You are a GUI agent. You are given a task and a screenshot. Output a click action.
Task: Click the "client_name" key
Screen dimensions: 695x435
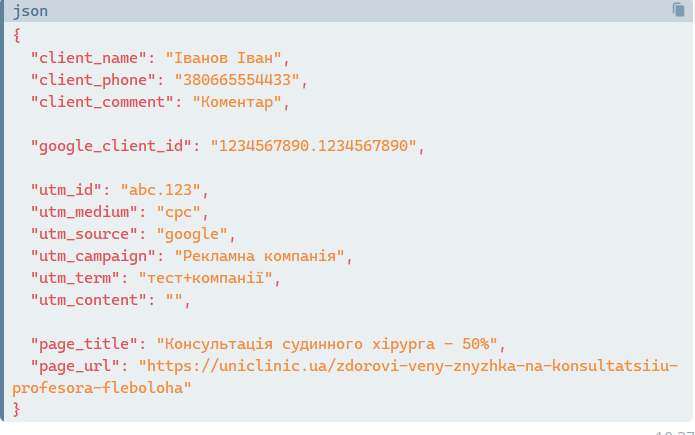(x=89, y=58)
